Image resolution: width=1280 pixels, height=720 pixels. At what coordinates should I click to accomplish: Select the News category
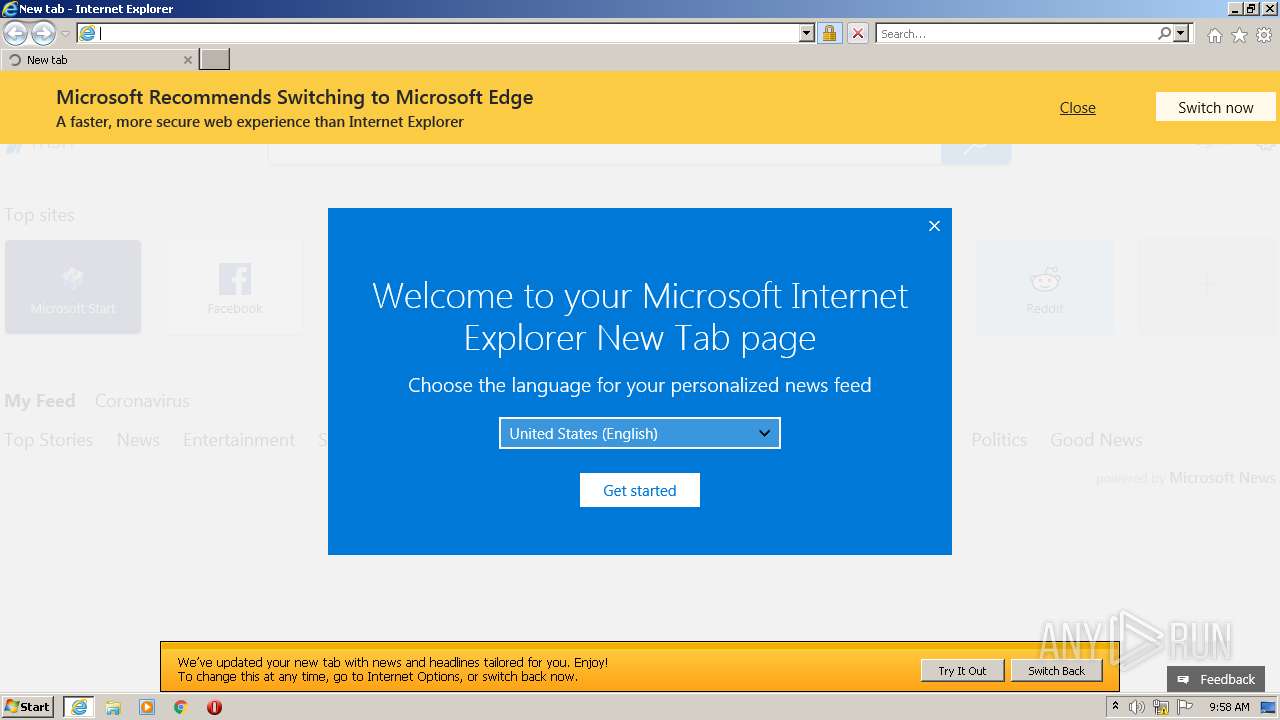[x=138, y=439]
